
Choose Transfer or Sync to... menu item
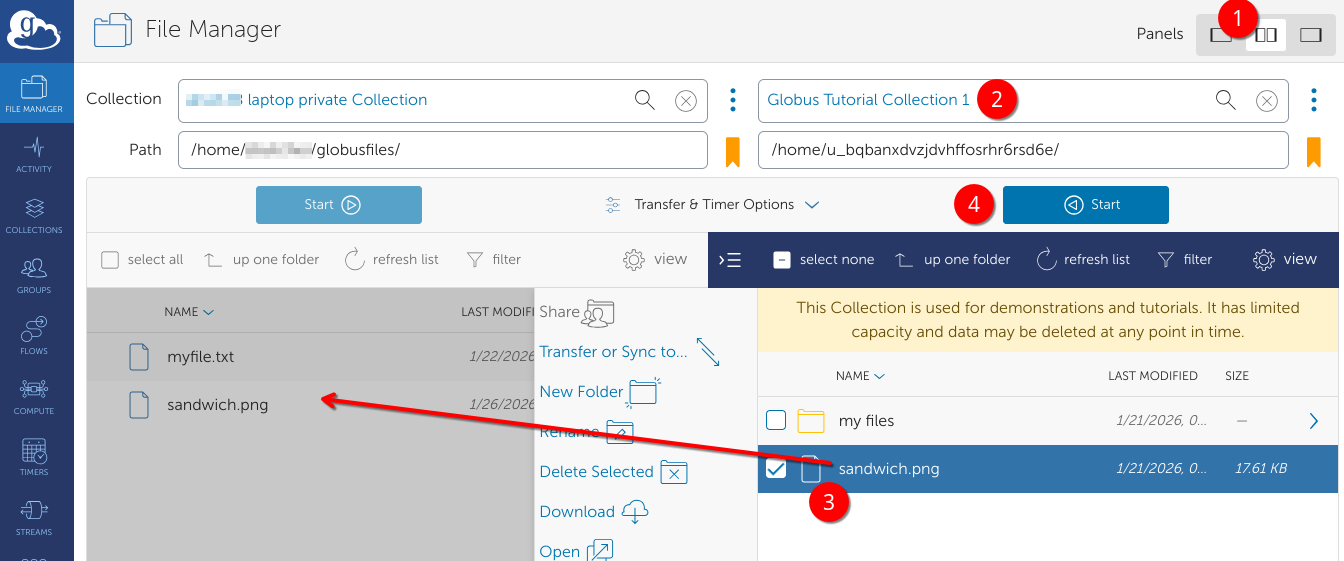point(613,352)
